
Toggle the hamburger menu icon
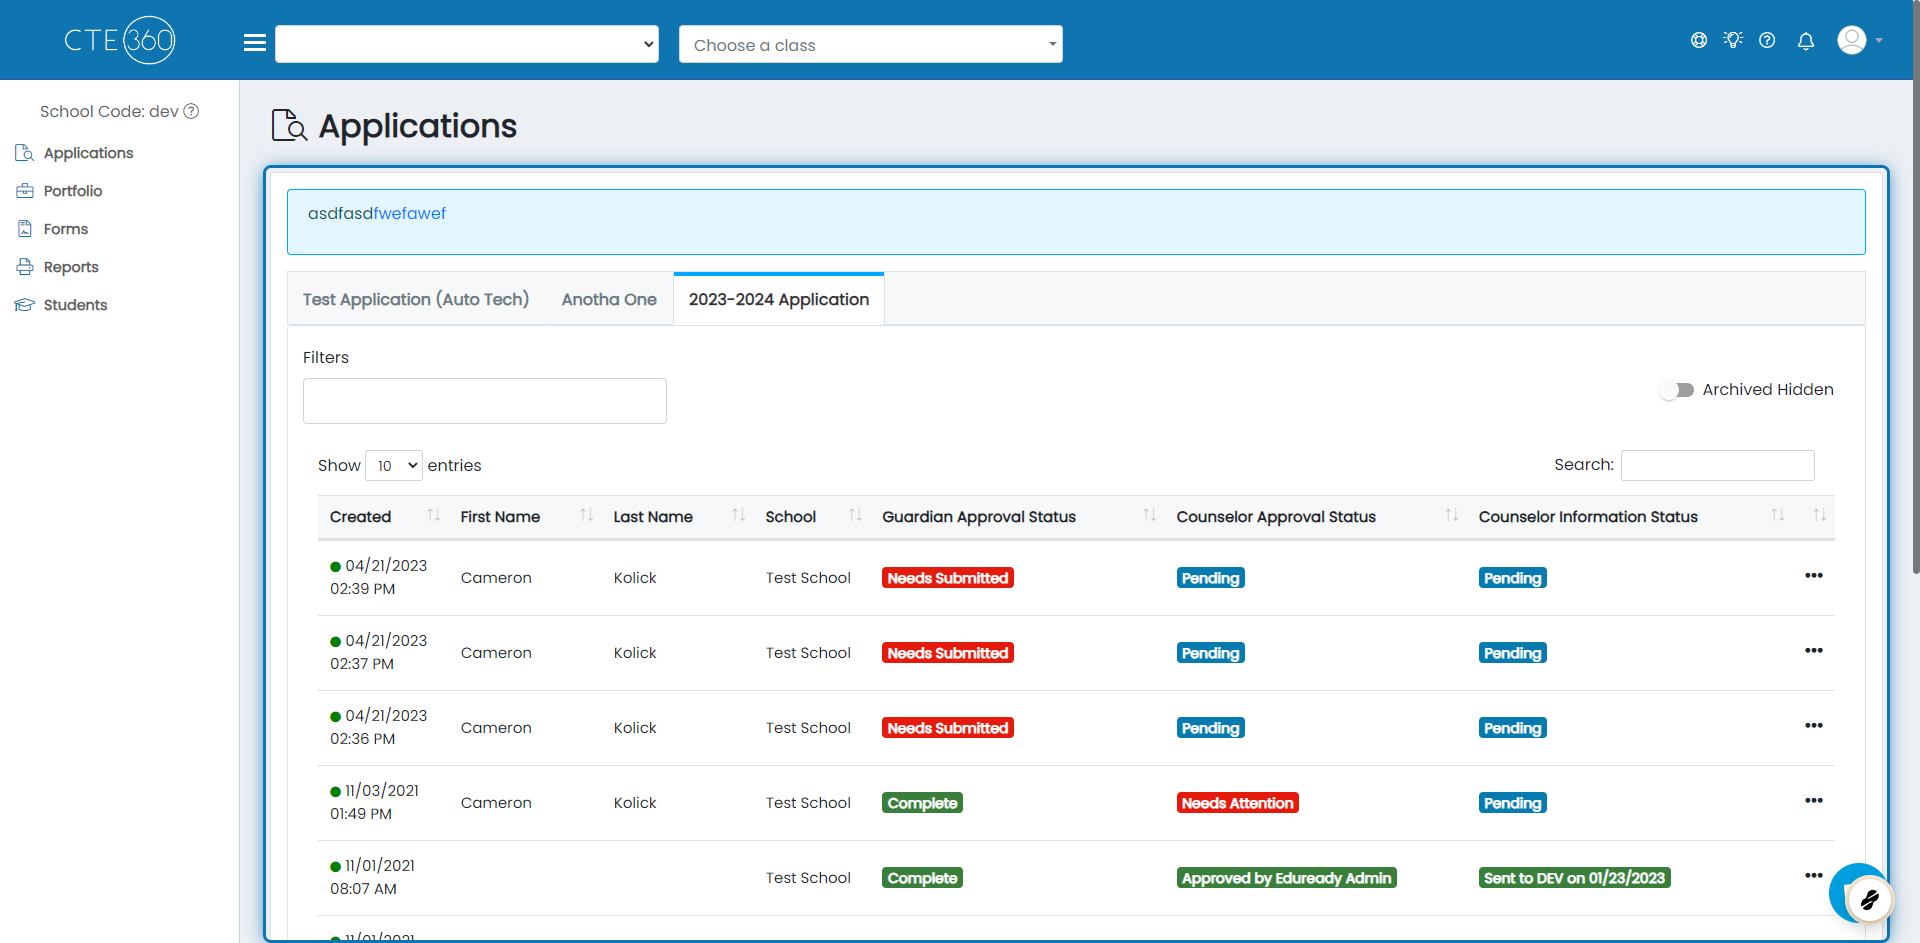pos(255,43)
